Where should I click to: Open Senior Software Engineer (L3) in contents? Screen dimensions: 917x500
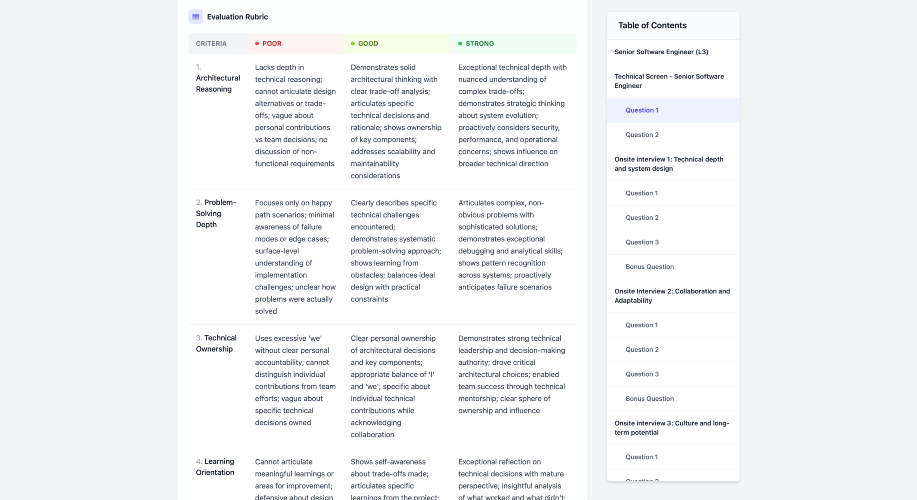coord(661,51)
